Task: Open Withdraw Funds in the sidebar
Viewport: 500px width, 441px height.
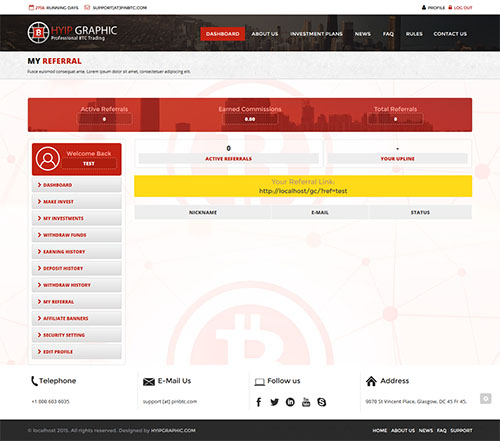Action: 77,235
